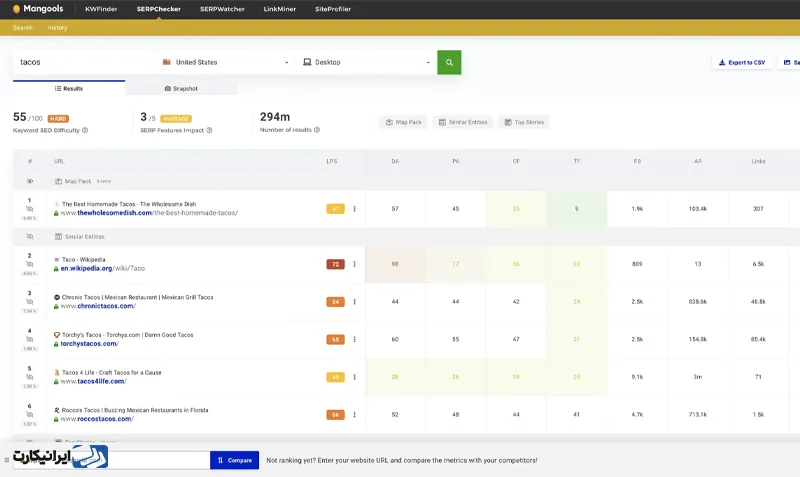The height and width of the screenshot is (477, 800).
Task: Click the Map Pack feature button
Action: coord(404,122)
